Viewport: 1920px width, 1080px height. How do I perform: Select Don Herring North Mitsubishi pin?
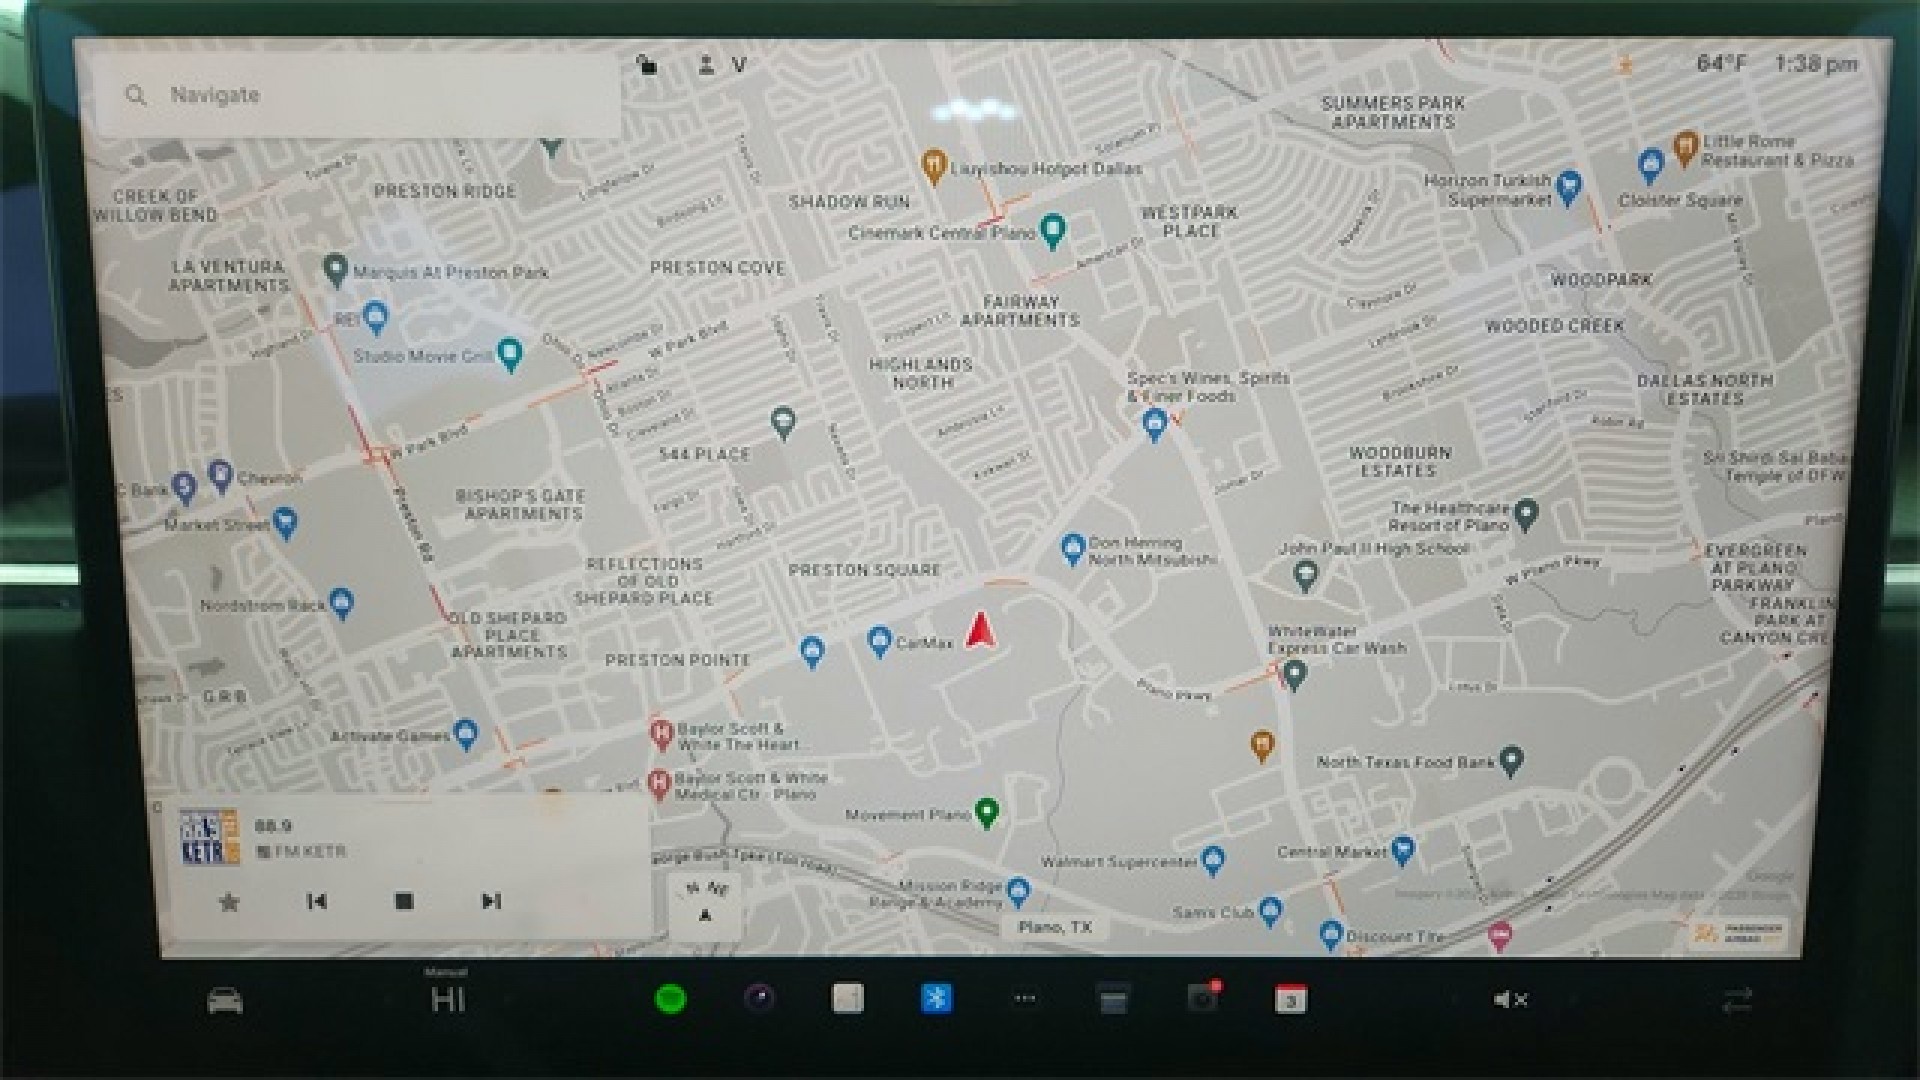(x=1073, y=549)
